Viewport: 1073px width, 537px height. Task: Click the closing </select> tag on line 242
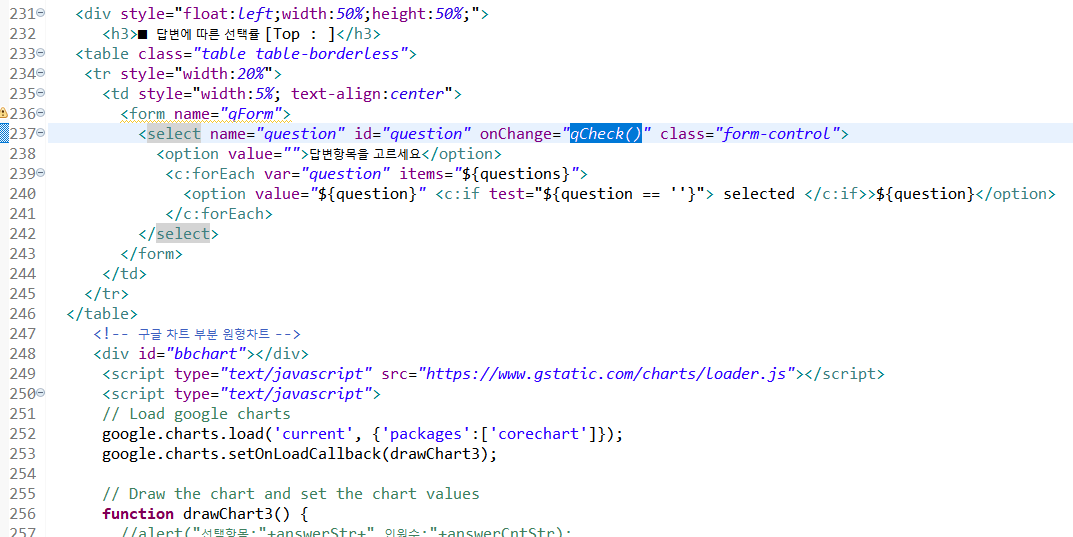[x=179, y=234]
